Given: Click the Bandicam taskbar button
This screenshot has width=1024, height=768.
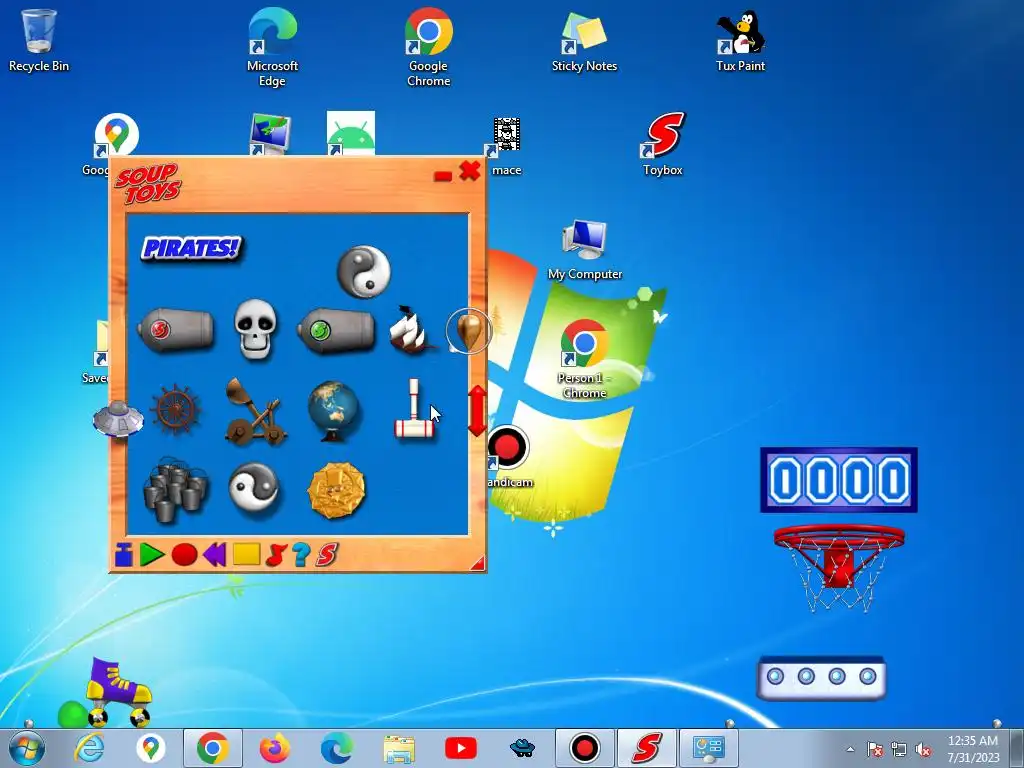Looking at the screenshot, I should 584,748.
